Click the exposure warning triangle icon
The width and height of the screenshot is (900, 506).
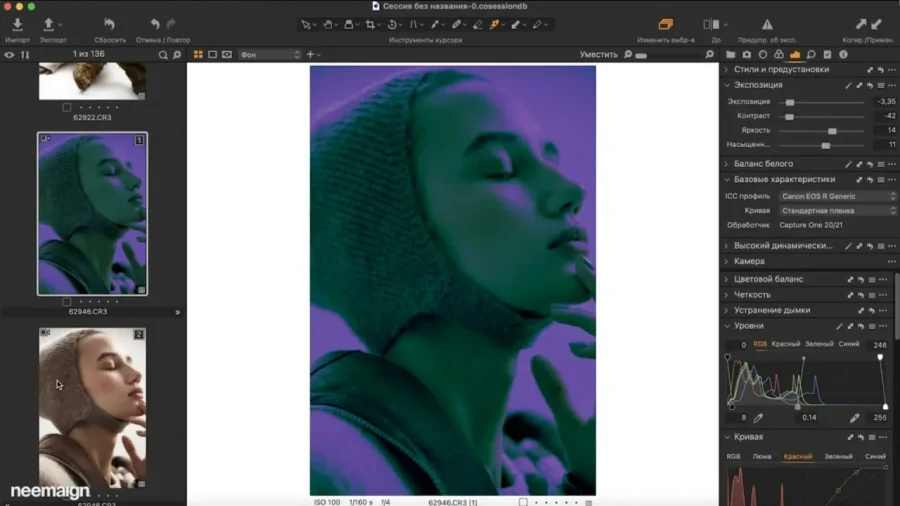(x=767, y=24)
